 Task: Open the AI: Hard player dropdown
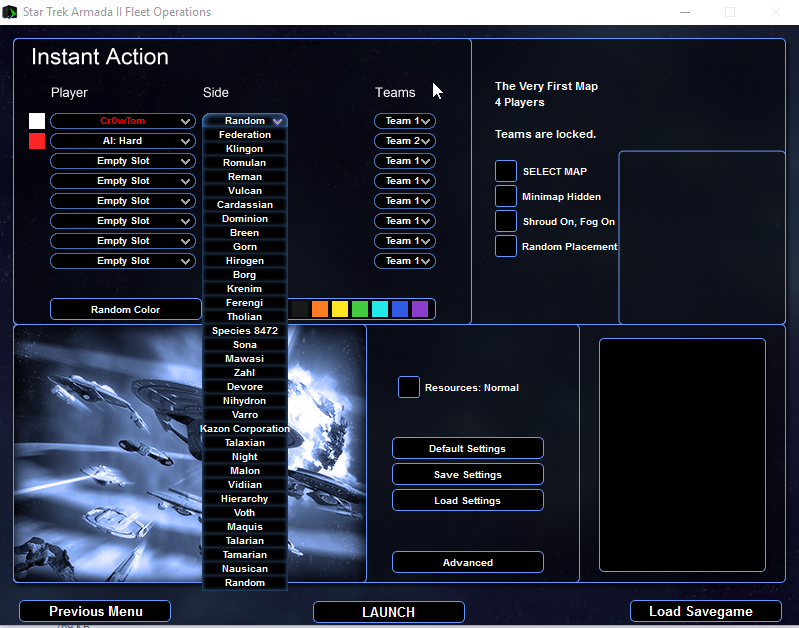[123, 141]
